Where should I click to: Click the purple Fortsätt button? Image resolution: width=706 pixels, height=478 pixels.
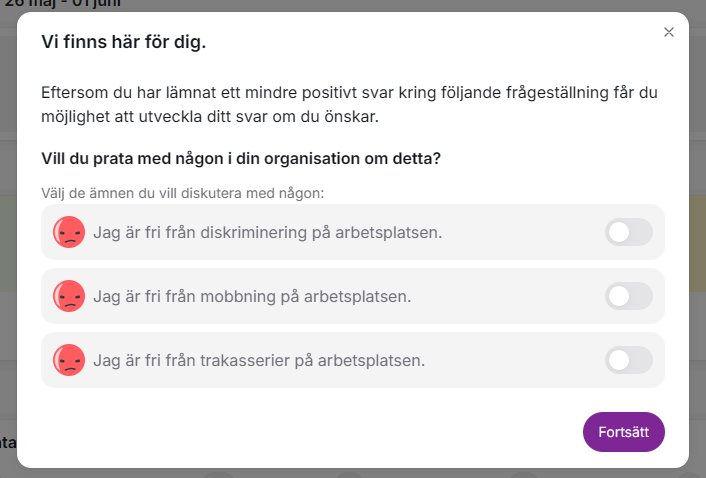(x=624, y=432)
